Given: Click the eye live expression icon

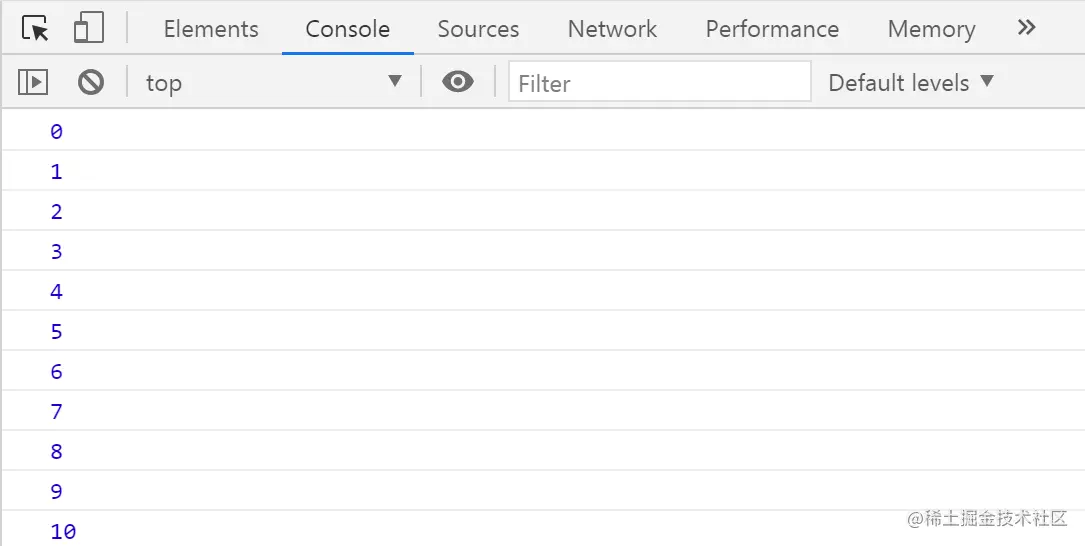Looking at the screenshot, I should (458, 82).
